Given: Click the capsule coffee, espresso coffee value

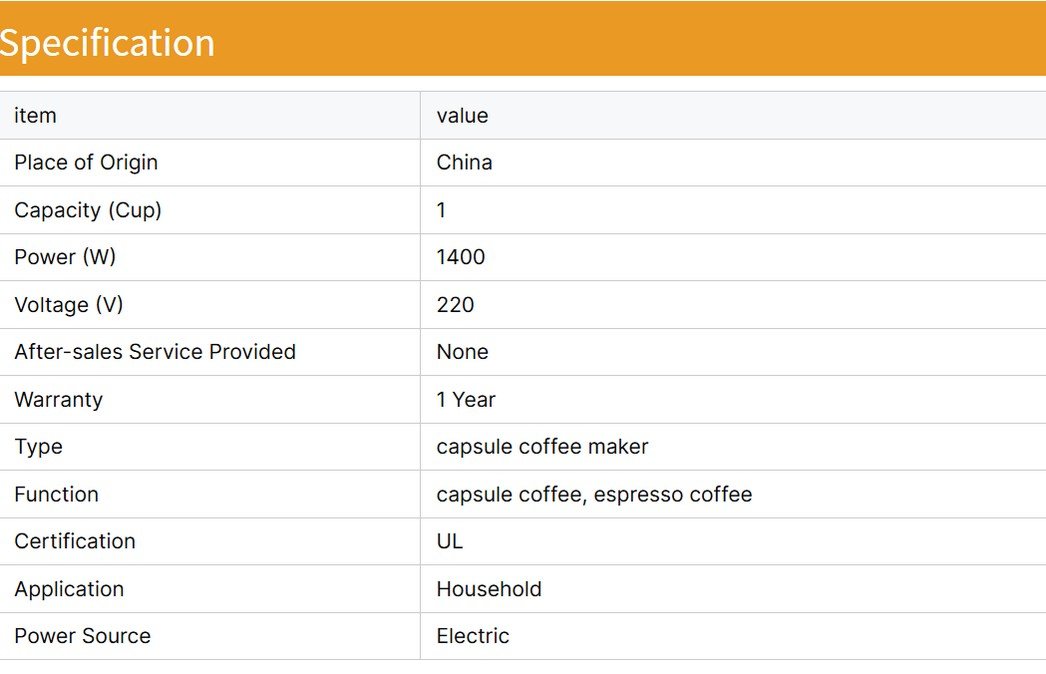Looking at the screenshot, I should click(594, 494).
